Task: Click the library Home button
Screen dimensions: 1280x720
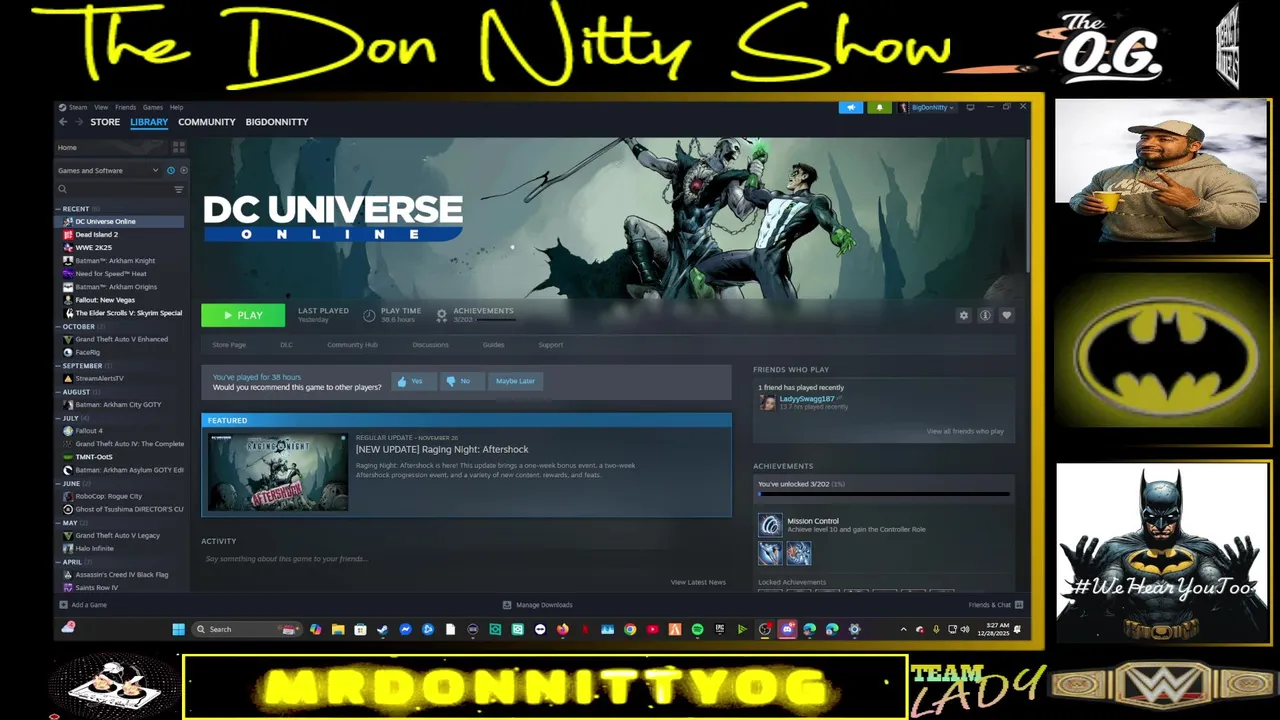Action: click(67, 147)
